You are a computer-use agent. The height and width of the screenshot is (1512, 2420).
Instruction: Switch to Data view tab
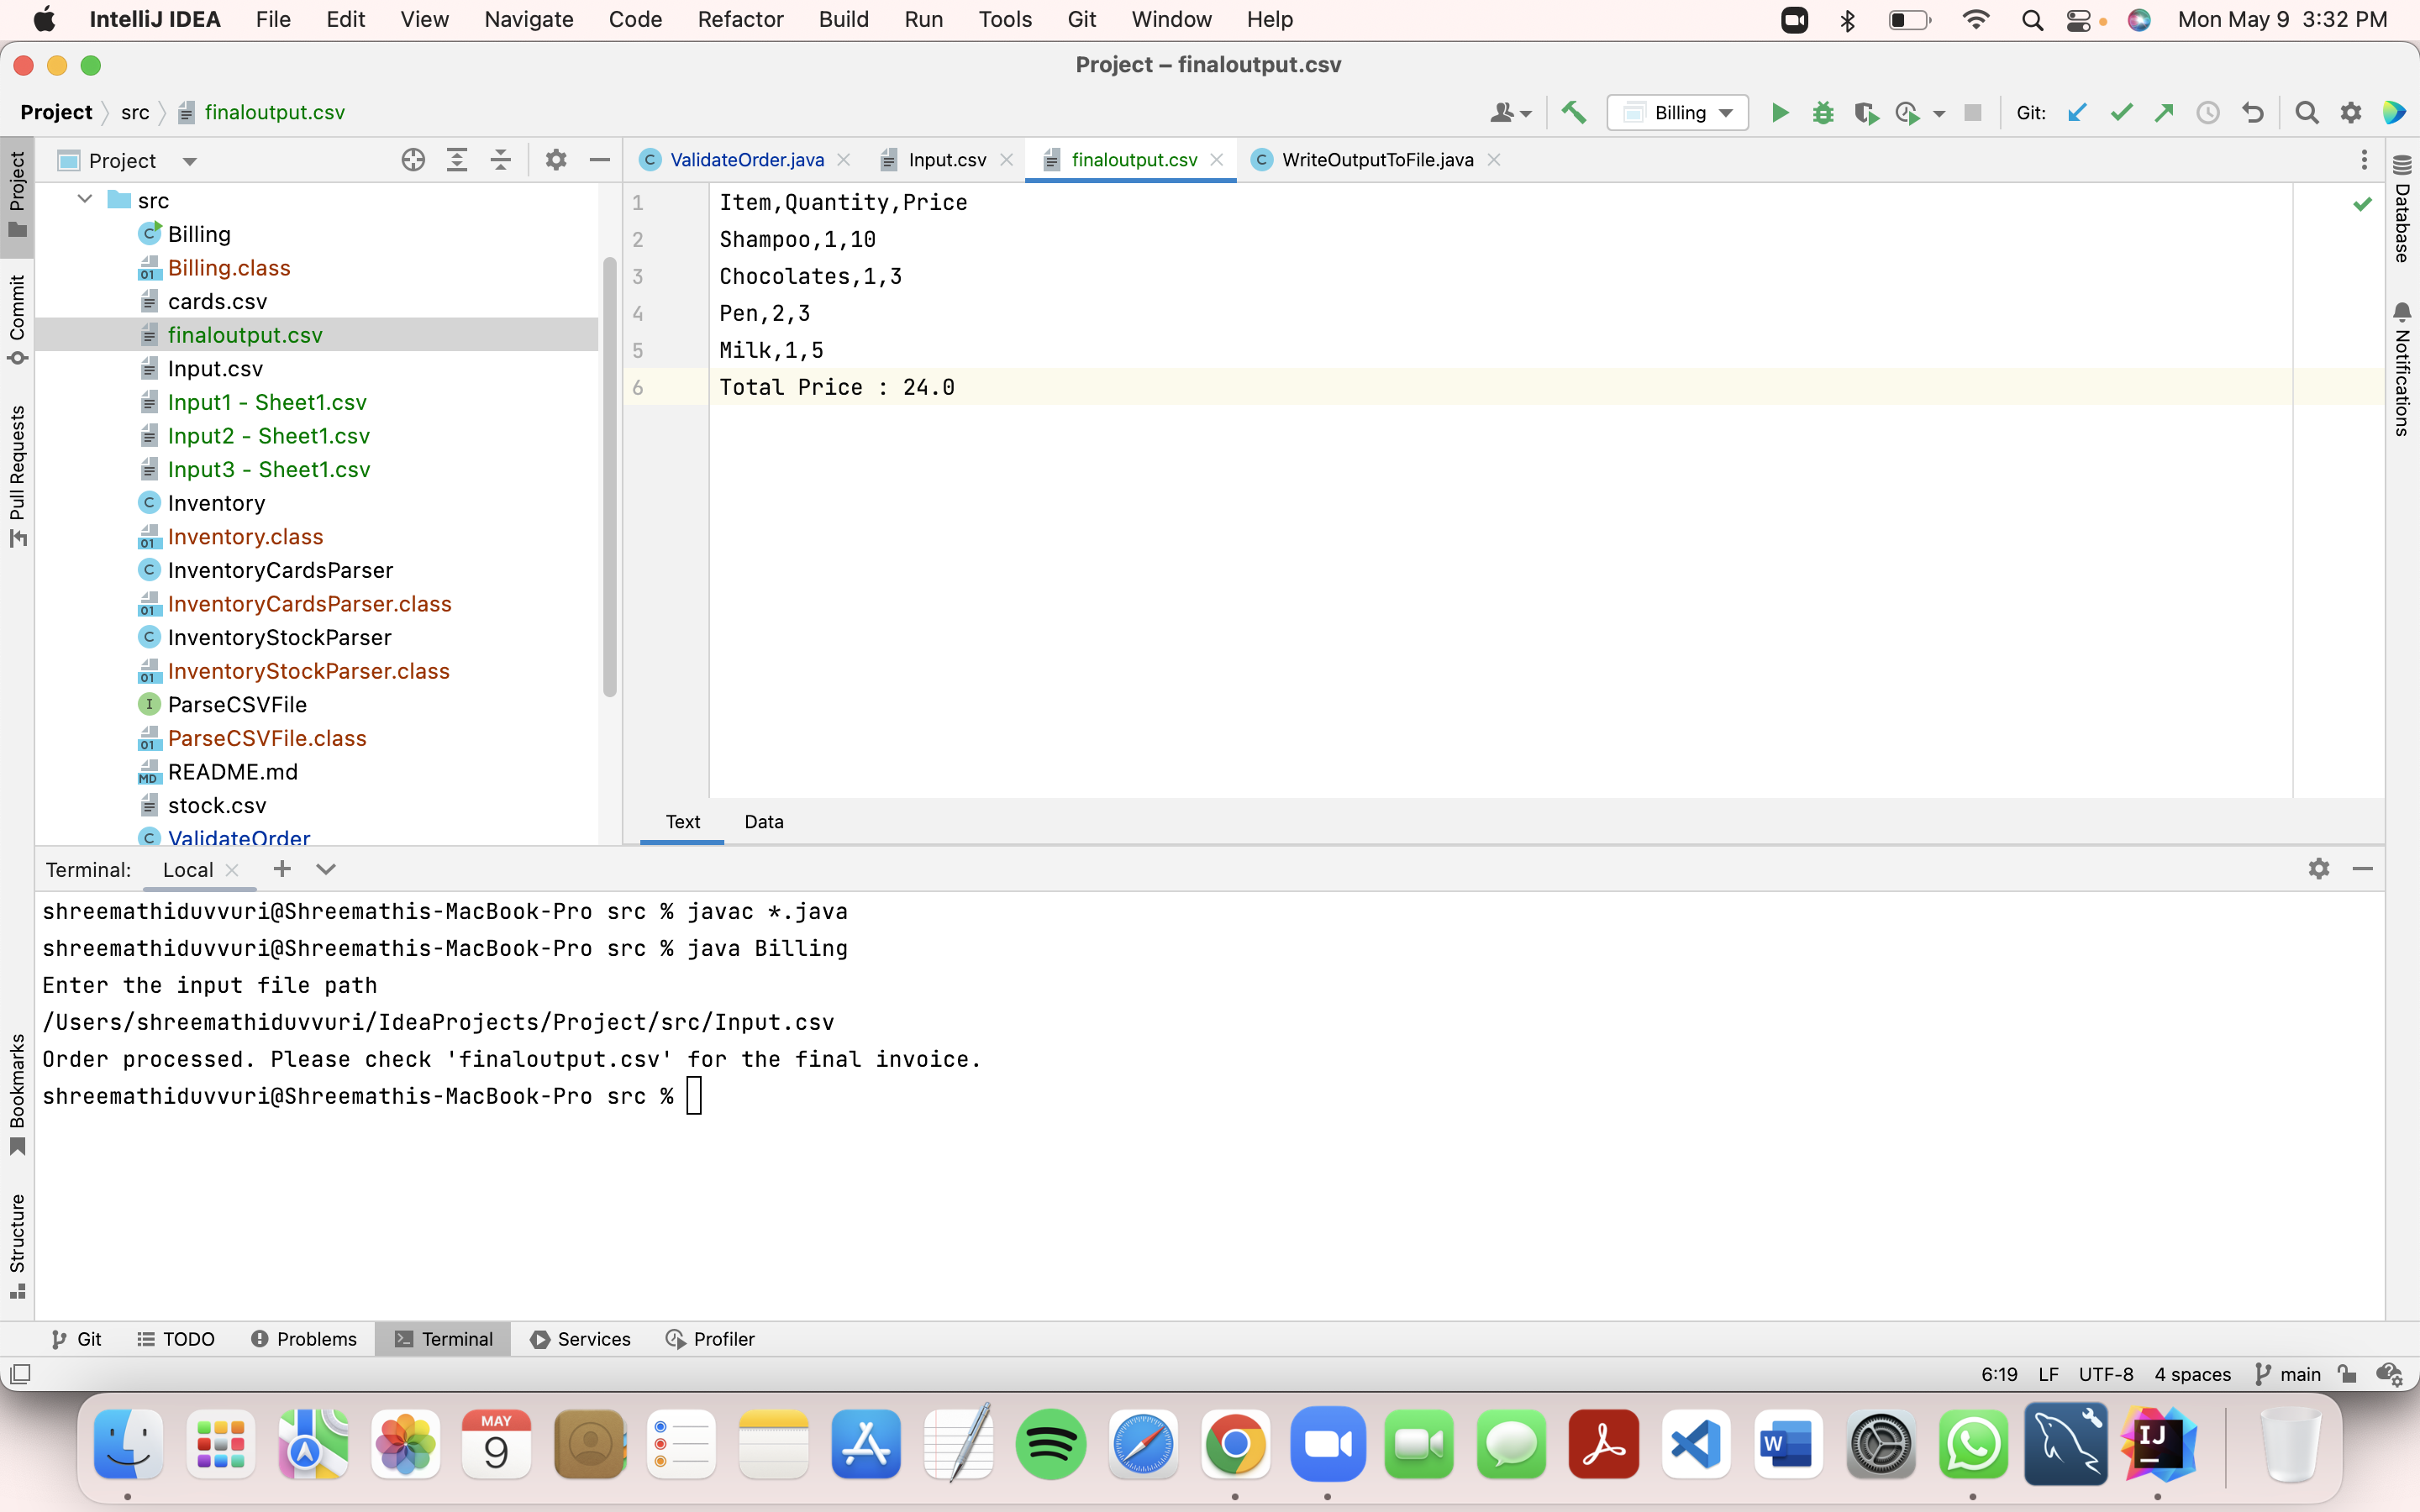click(764, 822)
